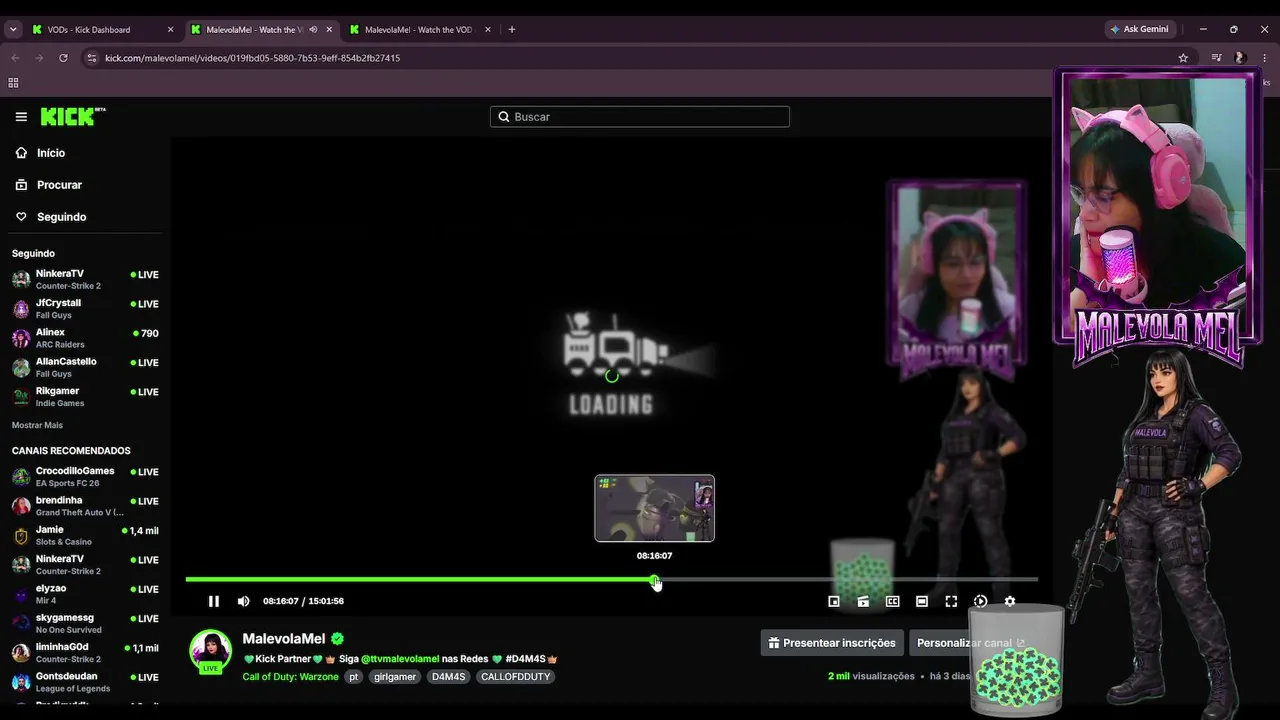Click the Alinex avatar icon
This screenshot has height=720, width=1280.
(x=21, y=338)
